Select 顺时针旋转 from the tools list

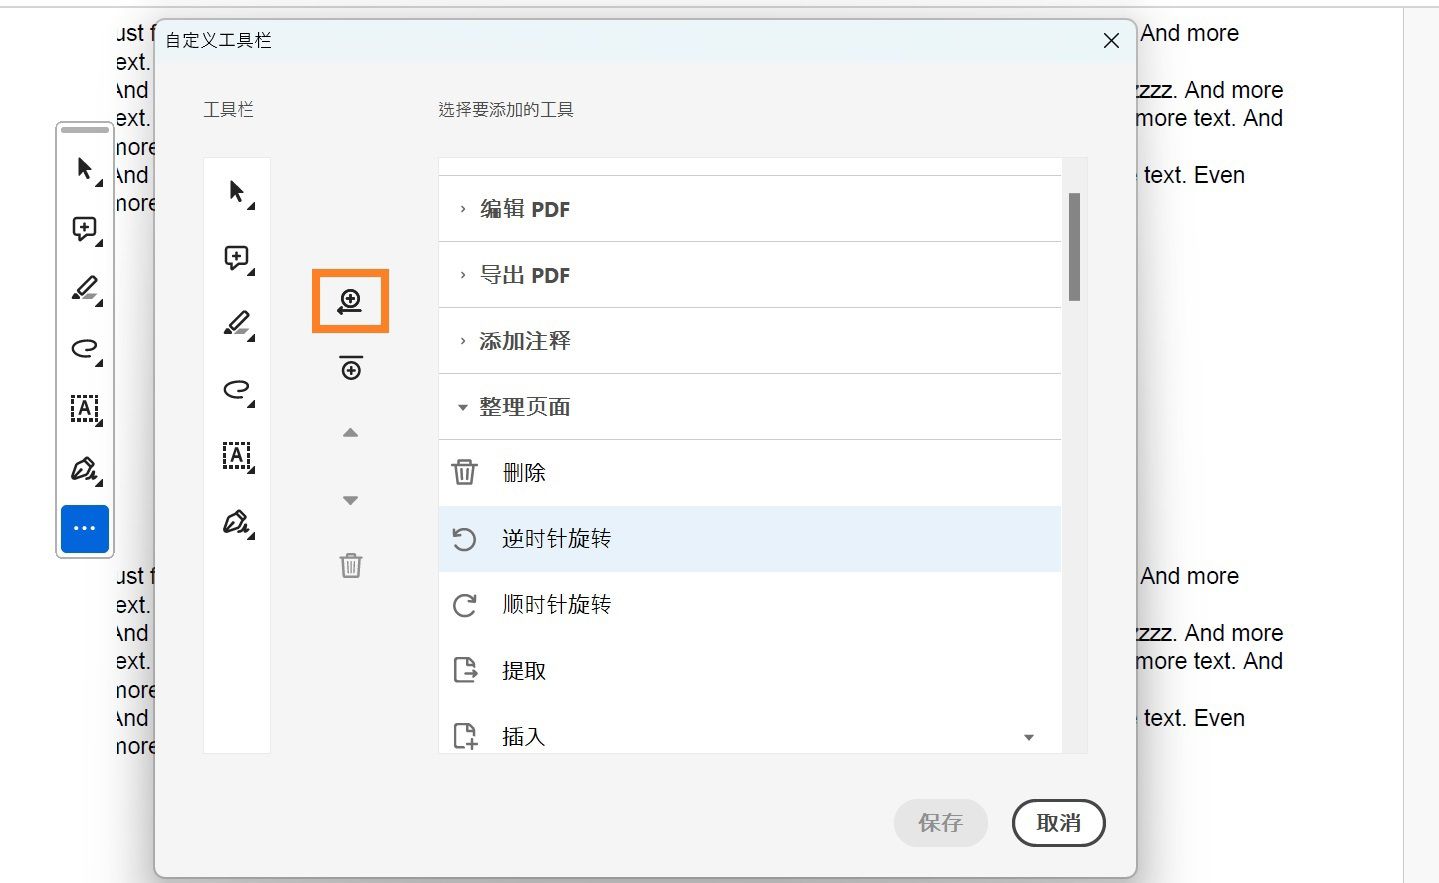(556, 605)
